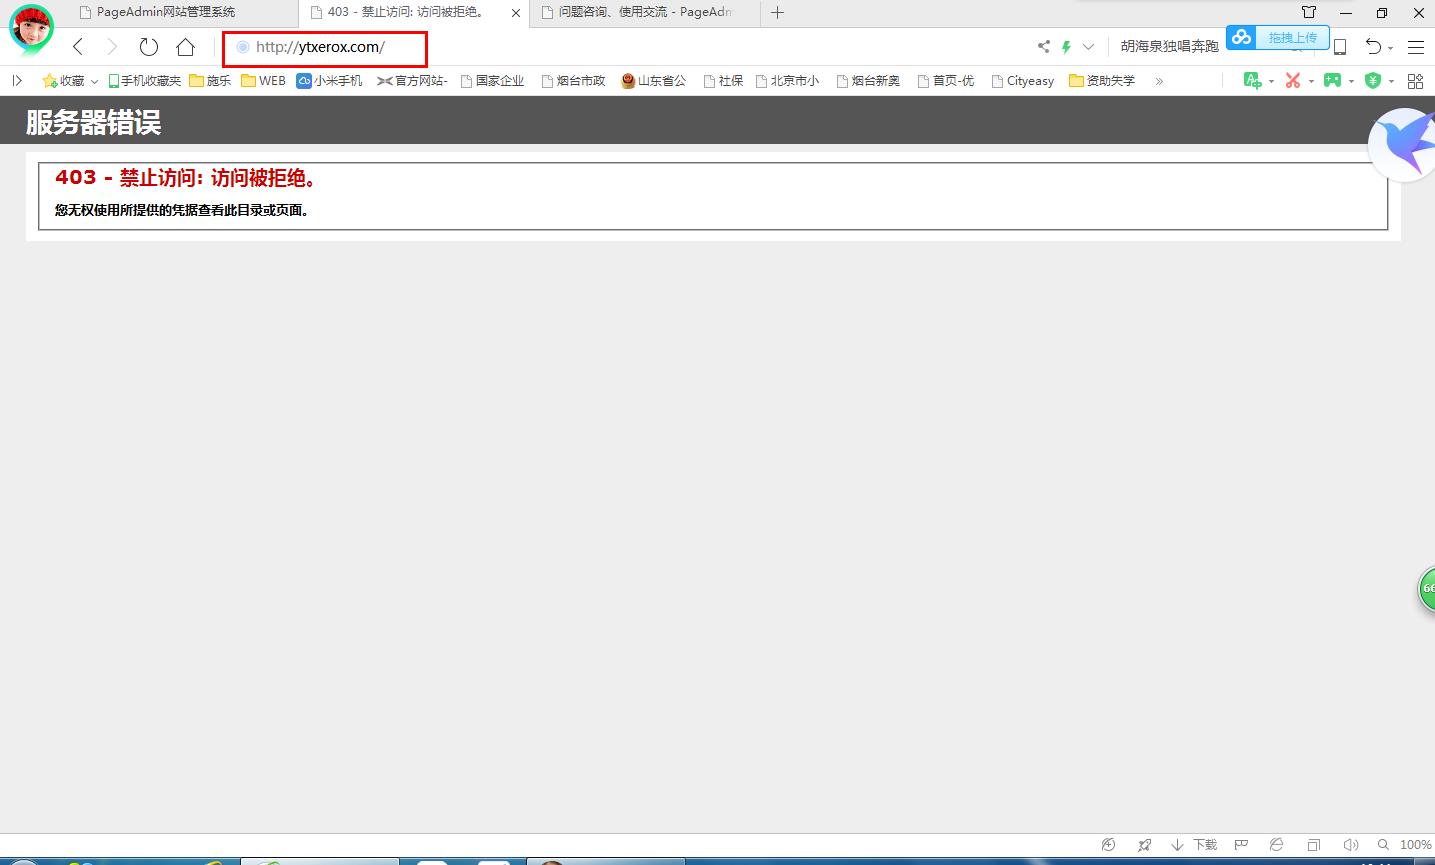Click the search box with 胡海泉独唱奔跑
Screen dimensions: 1435x865
click(1169, 47)
